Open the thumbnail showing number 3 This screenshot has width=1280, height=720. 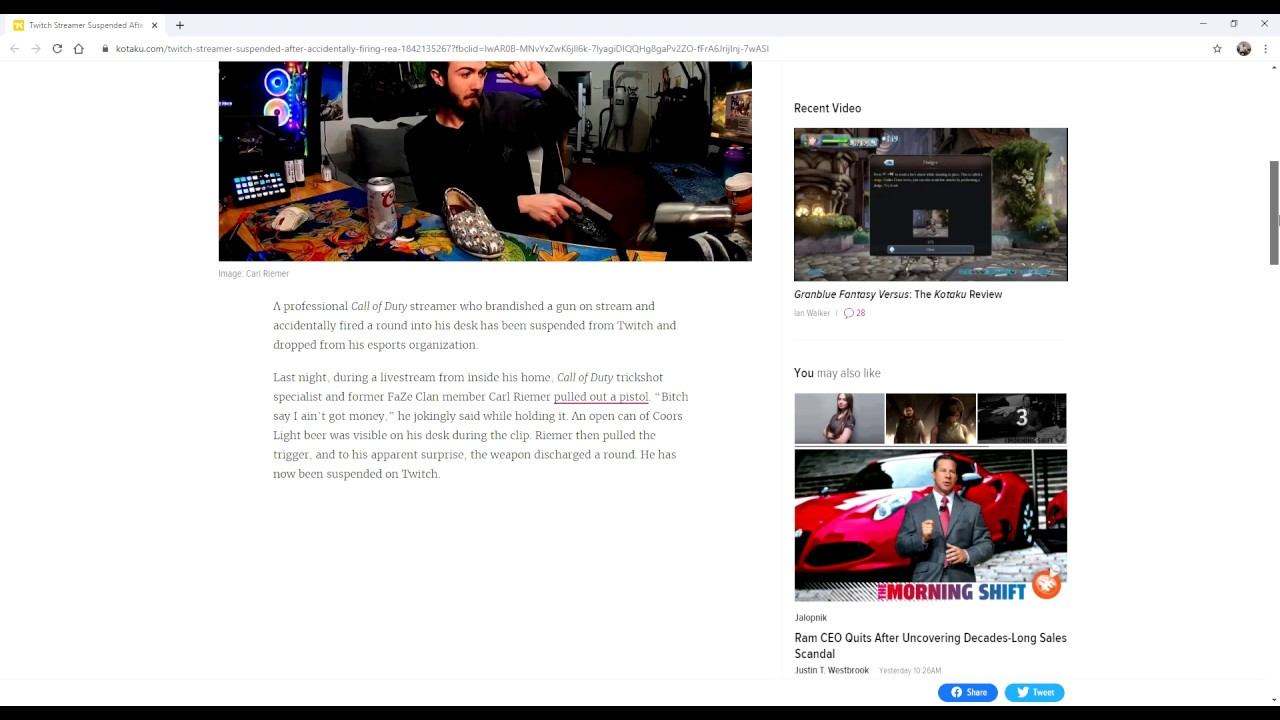[x=1021, y=418]
